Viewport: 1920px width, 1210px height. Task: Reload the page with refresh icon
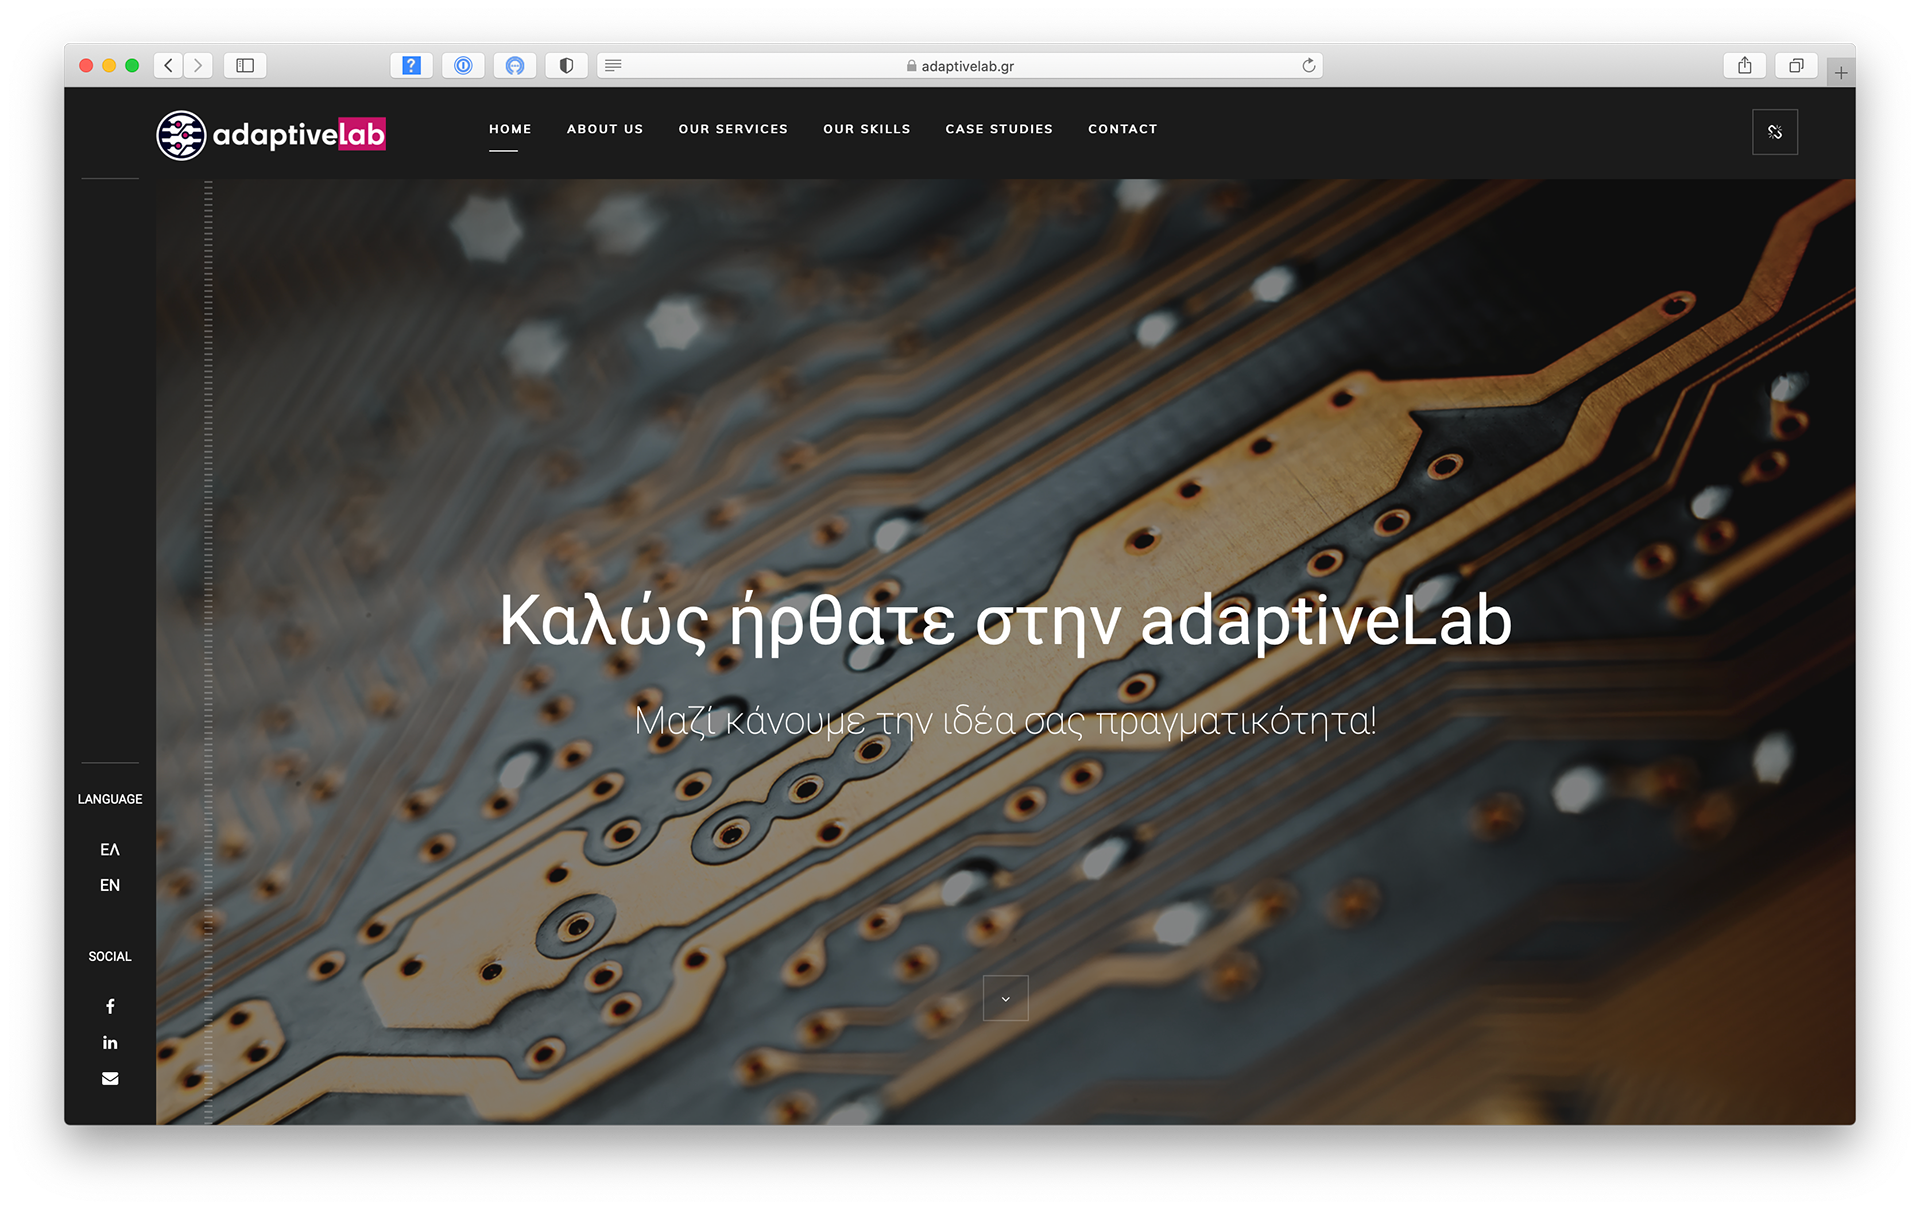coord(1308,65)
